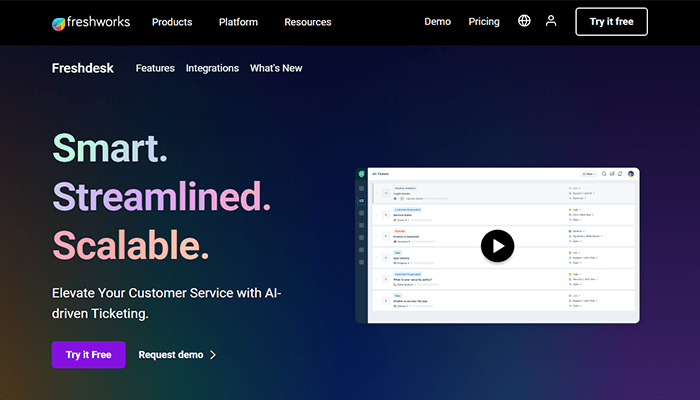Open the Resources menu
The height and width of the screenshot is (400, 700).
click(308, 22)
